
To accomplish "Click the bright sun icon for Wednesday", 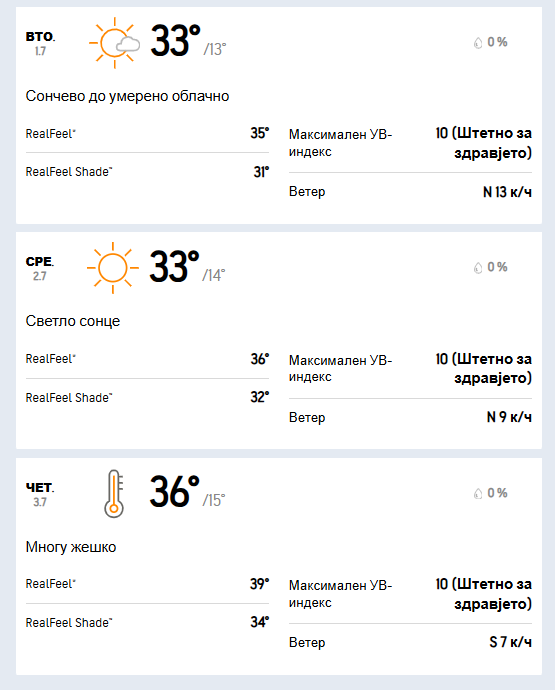I will pos(113,268).
